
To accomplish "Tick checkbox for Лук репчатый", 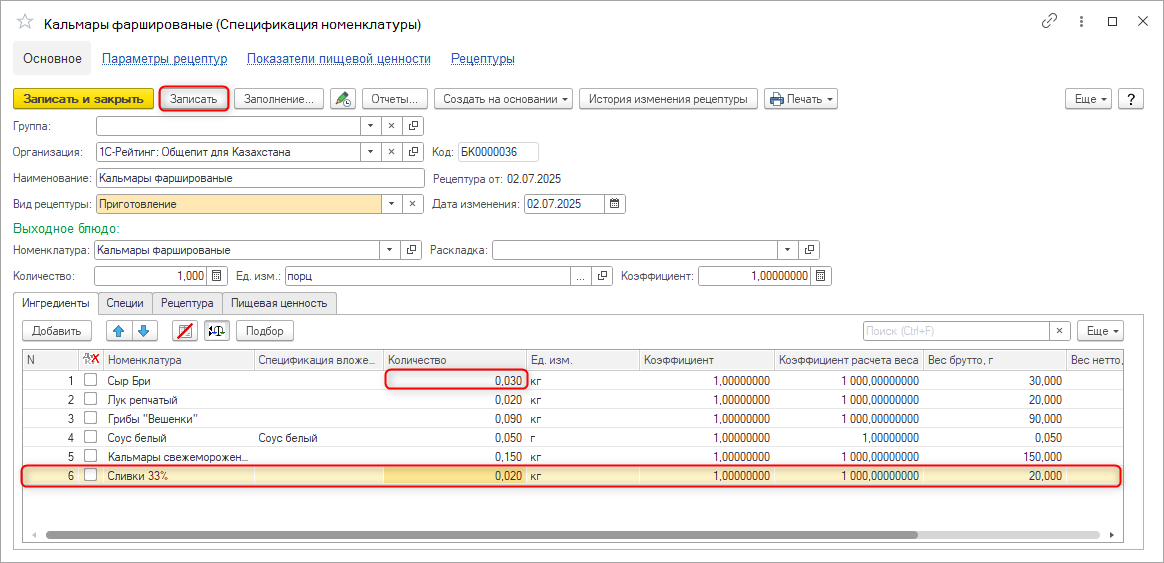I will [x=91, y=400].
